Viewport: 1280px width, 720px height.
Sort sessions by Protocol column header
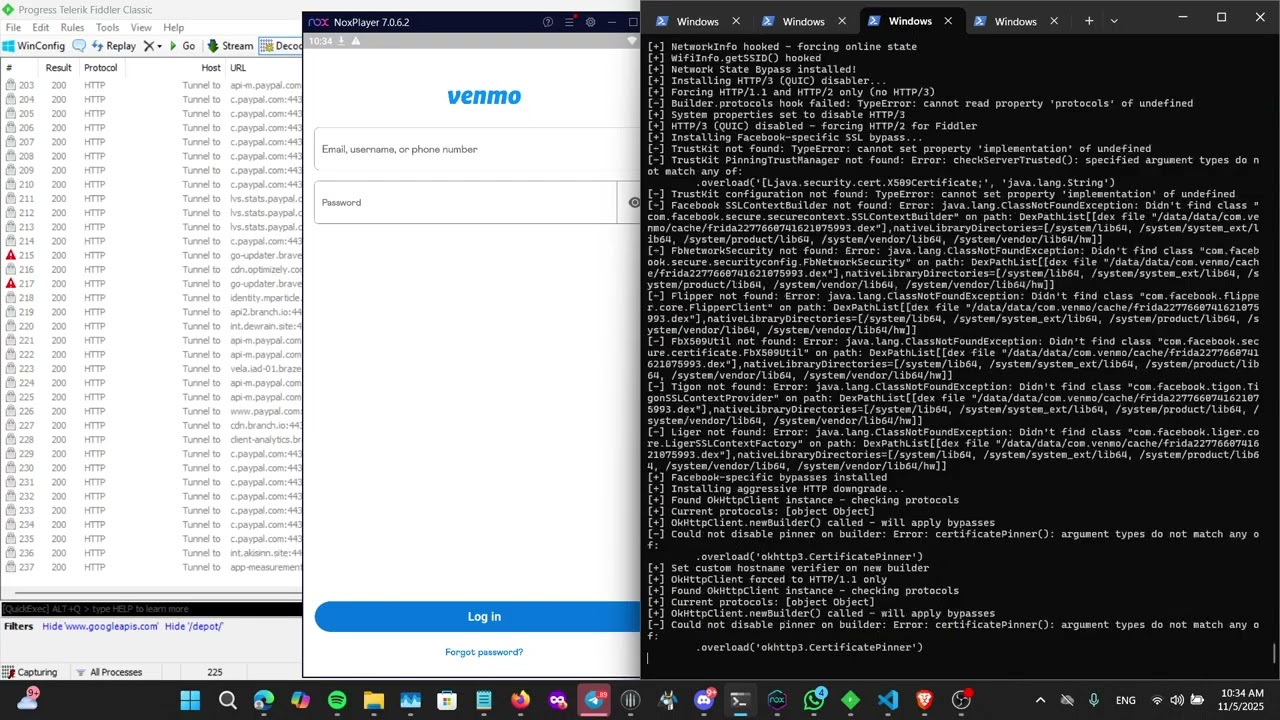pos(100,68)
